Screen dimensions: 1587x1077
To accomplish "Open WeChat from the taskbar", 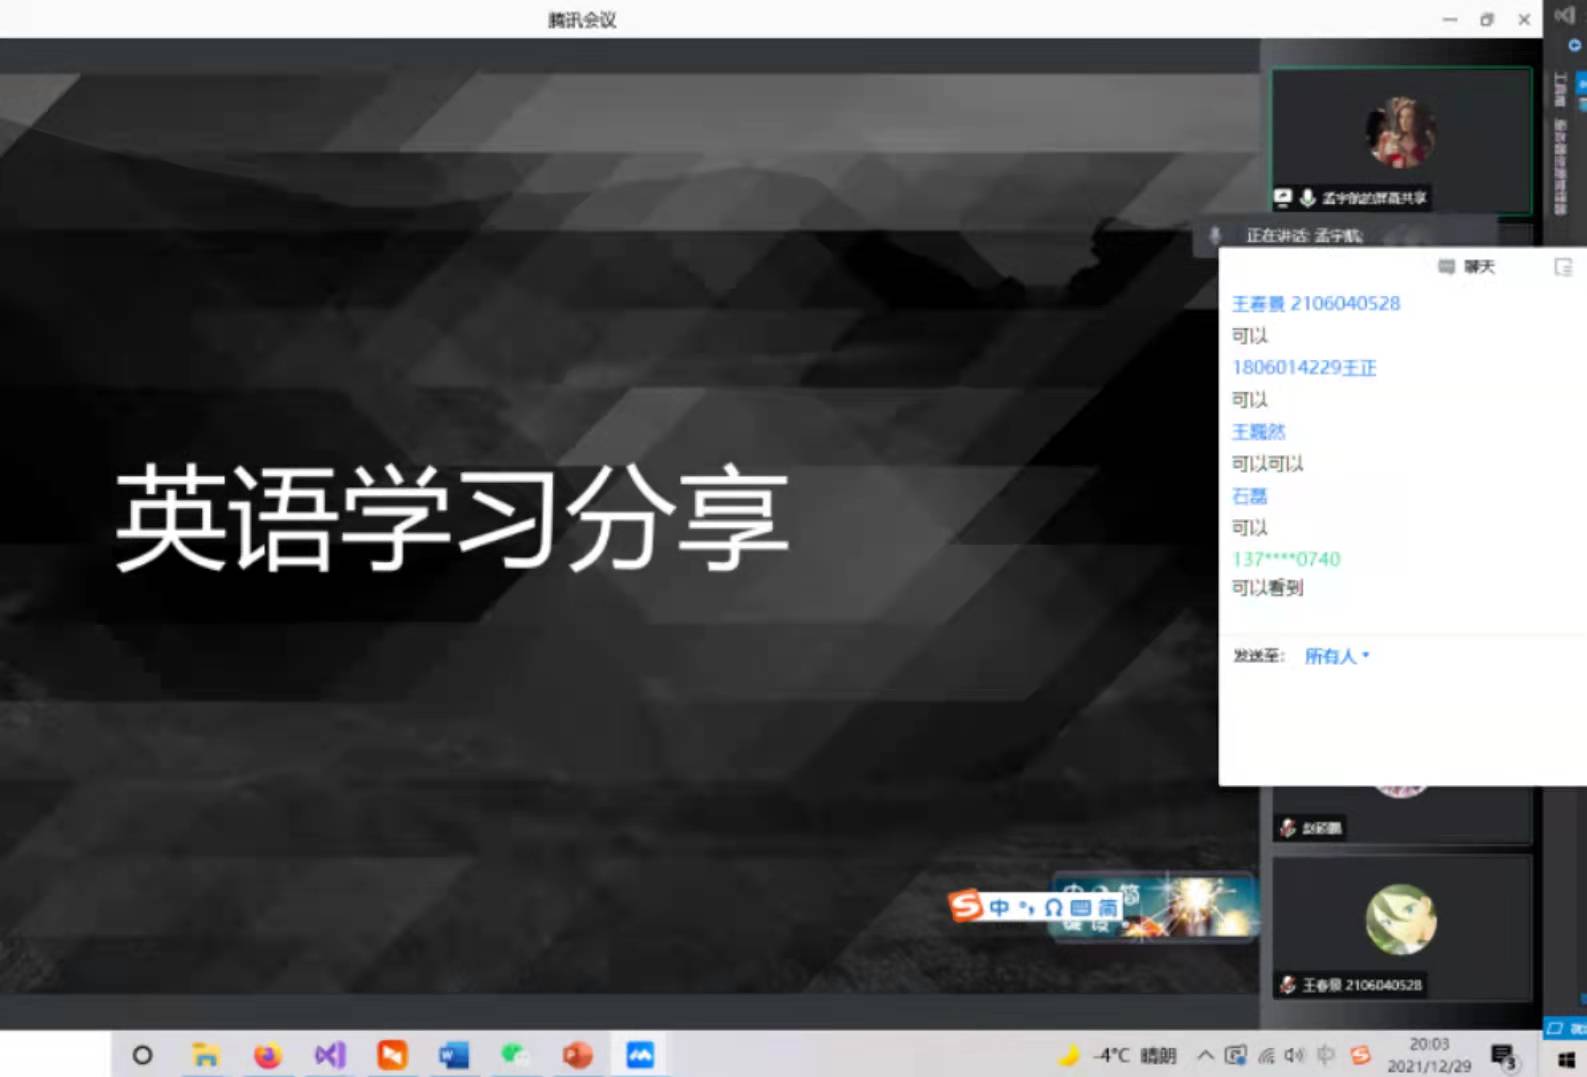I will click(515, 1055).
